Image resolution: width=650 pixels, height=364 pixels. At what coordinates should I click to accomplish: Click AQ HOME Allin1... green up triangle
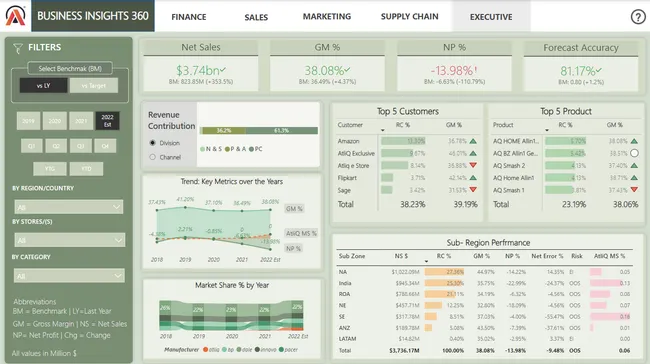click(634, 141)
